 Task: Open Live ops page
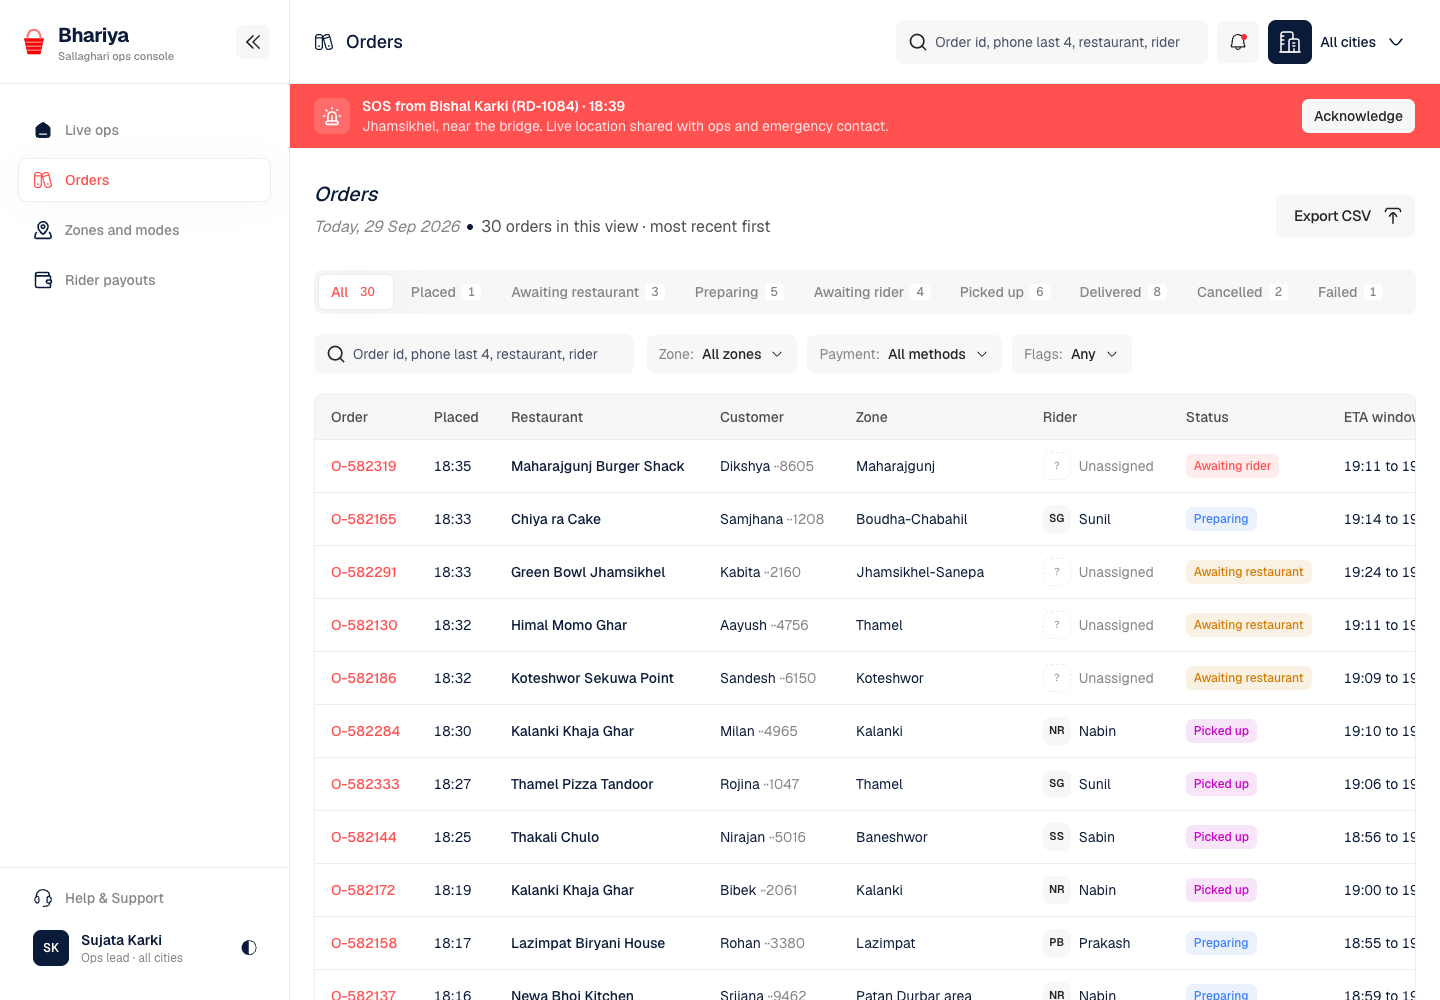(x=144, y=130)
